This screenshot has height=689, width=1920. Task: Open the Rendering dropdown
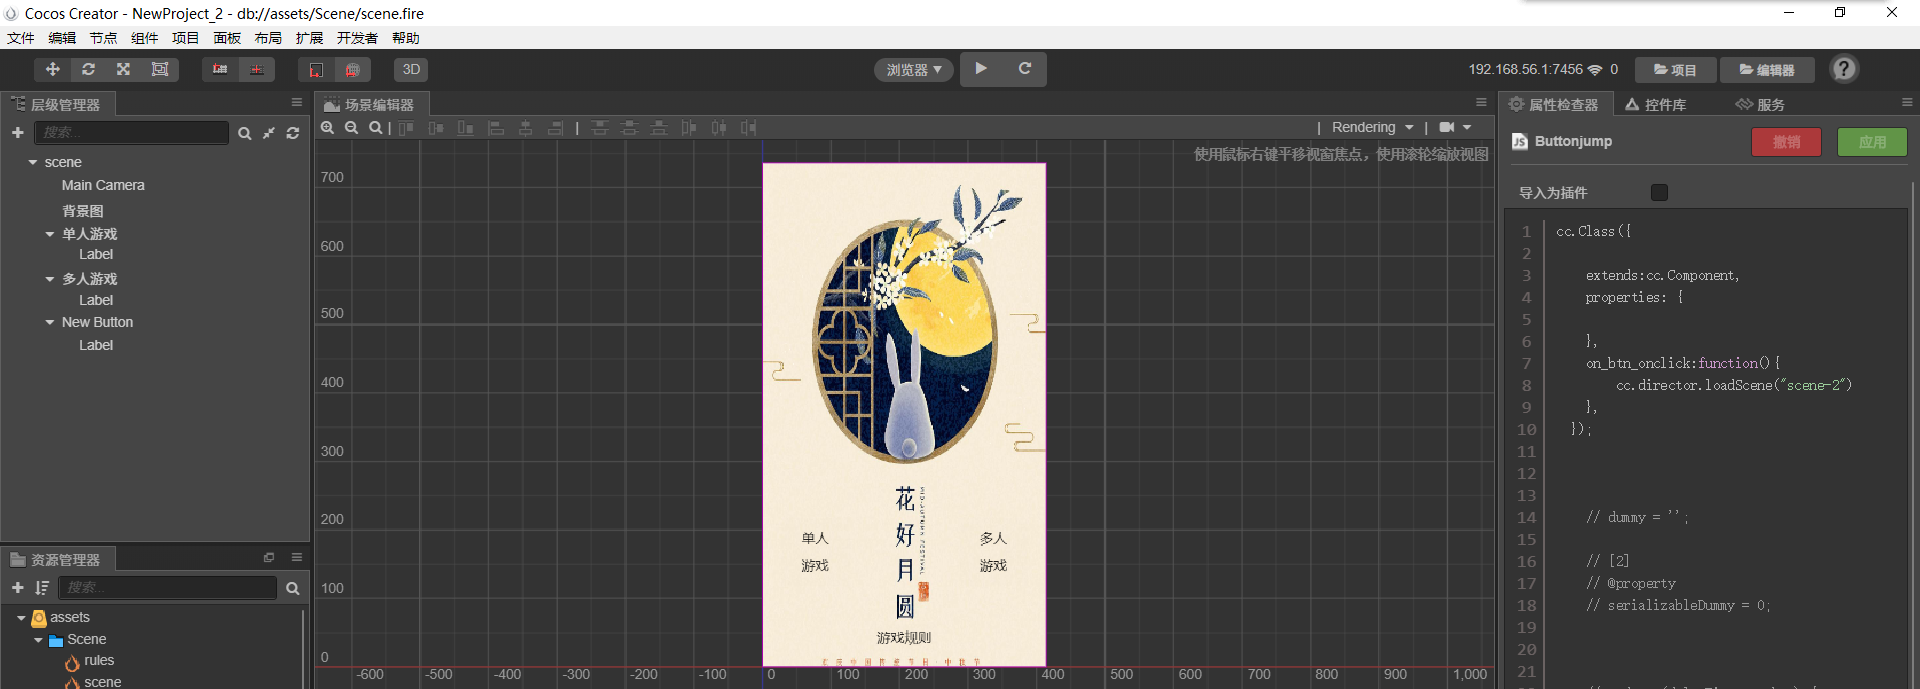pos(1372,127)
